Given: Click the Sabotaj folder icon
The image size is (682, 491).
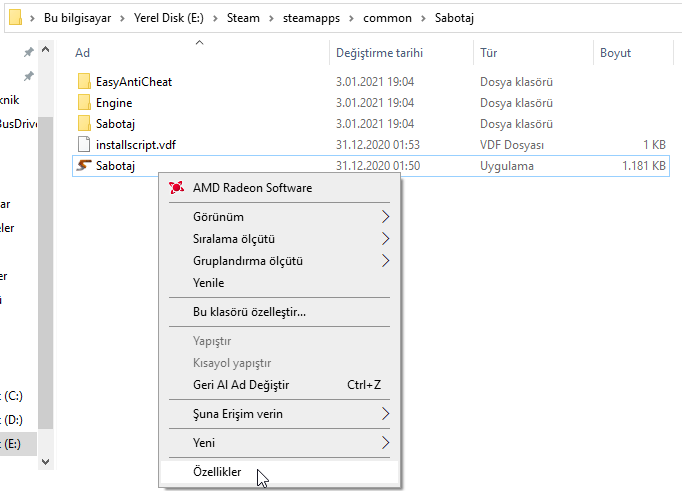Looking at the screenshot, I should pos(84,123).
